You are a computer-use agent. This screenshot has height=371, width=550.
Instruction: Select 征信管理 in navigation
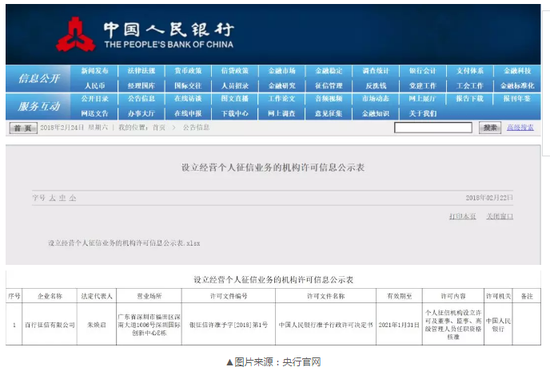point(329,86)
